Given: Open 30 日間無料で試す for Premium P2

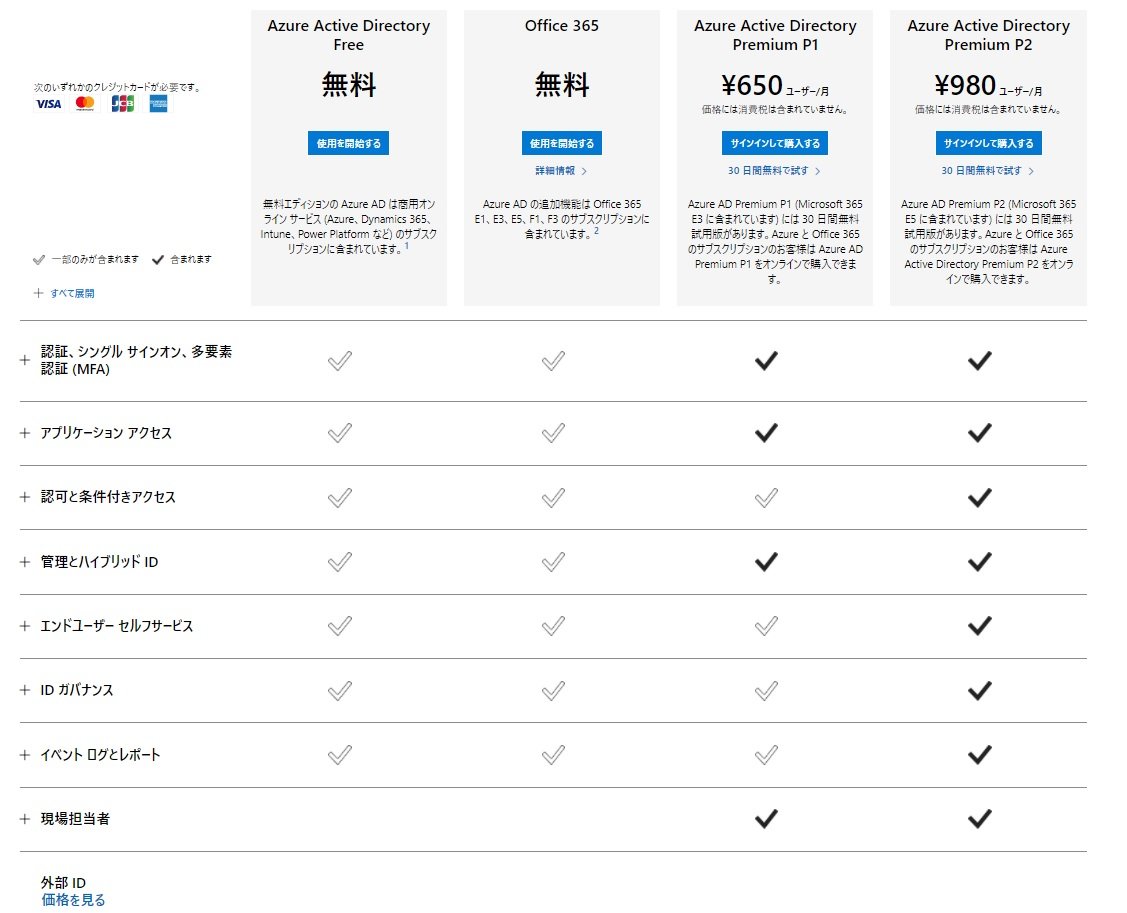Looking at the screenshot, I should [x=988, y=171].
